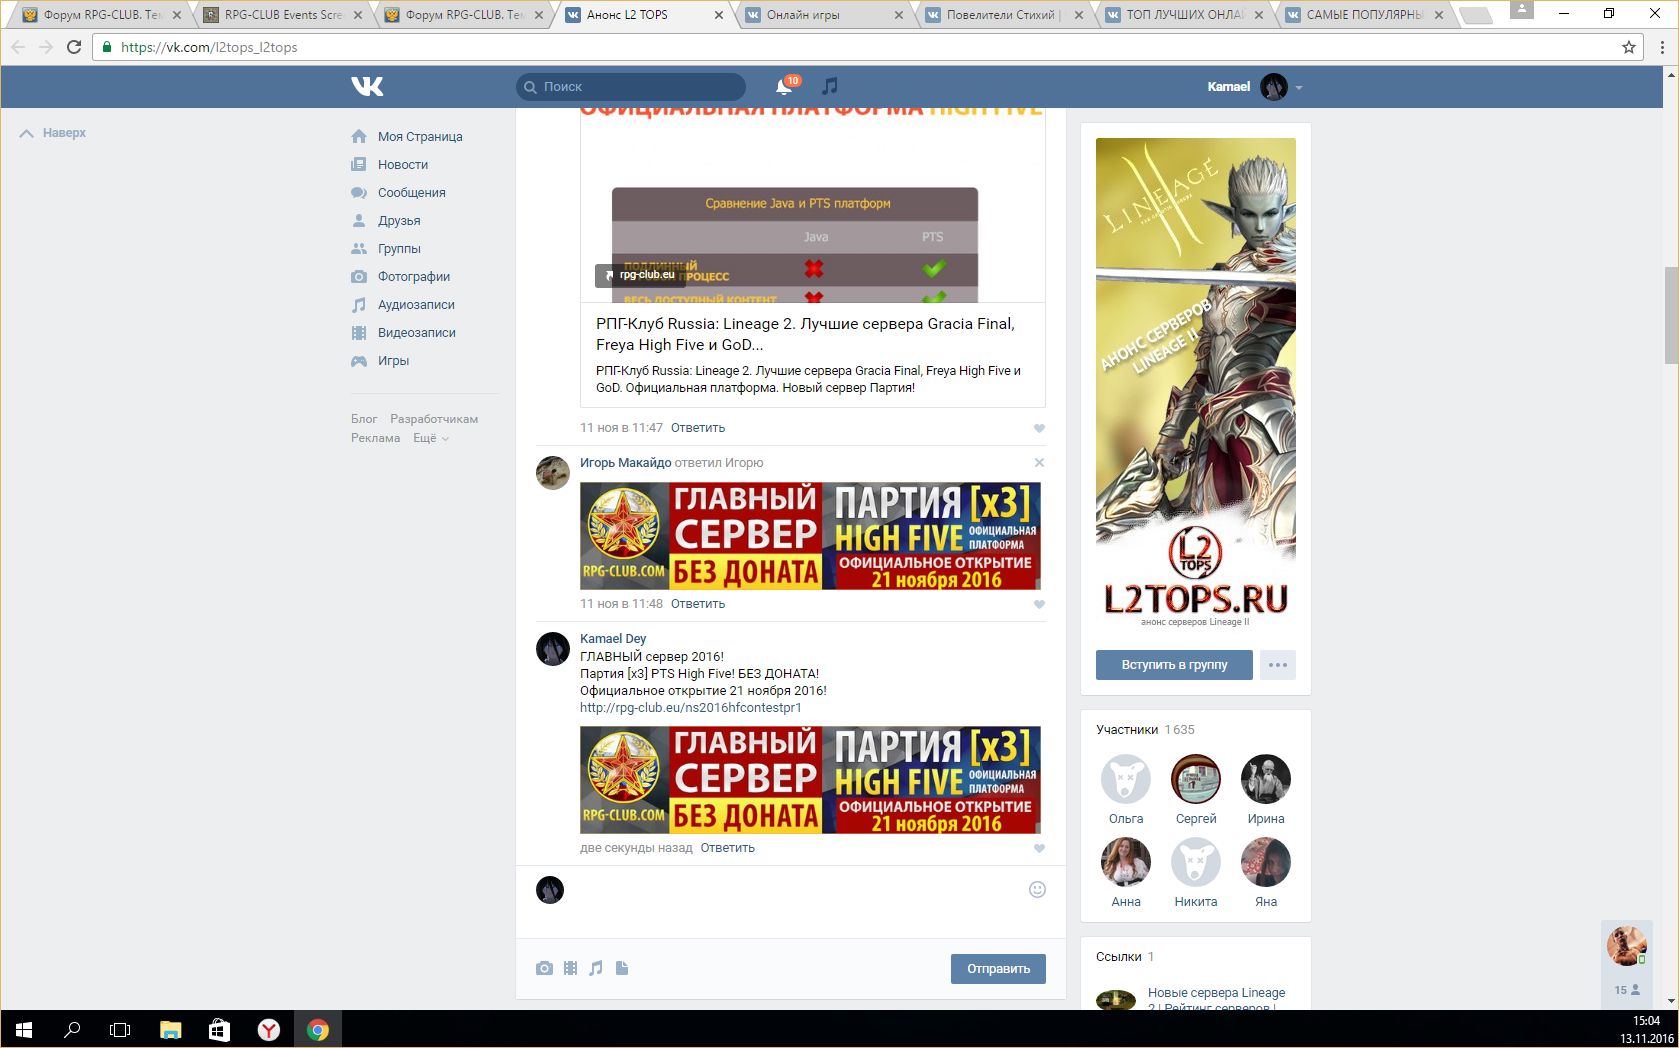Attach audio to the comment
Viewport: 1679px width, 1048px height.
coord(596,968)
